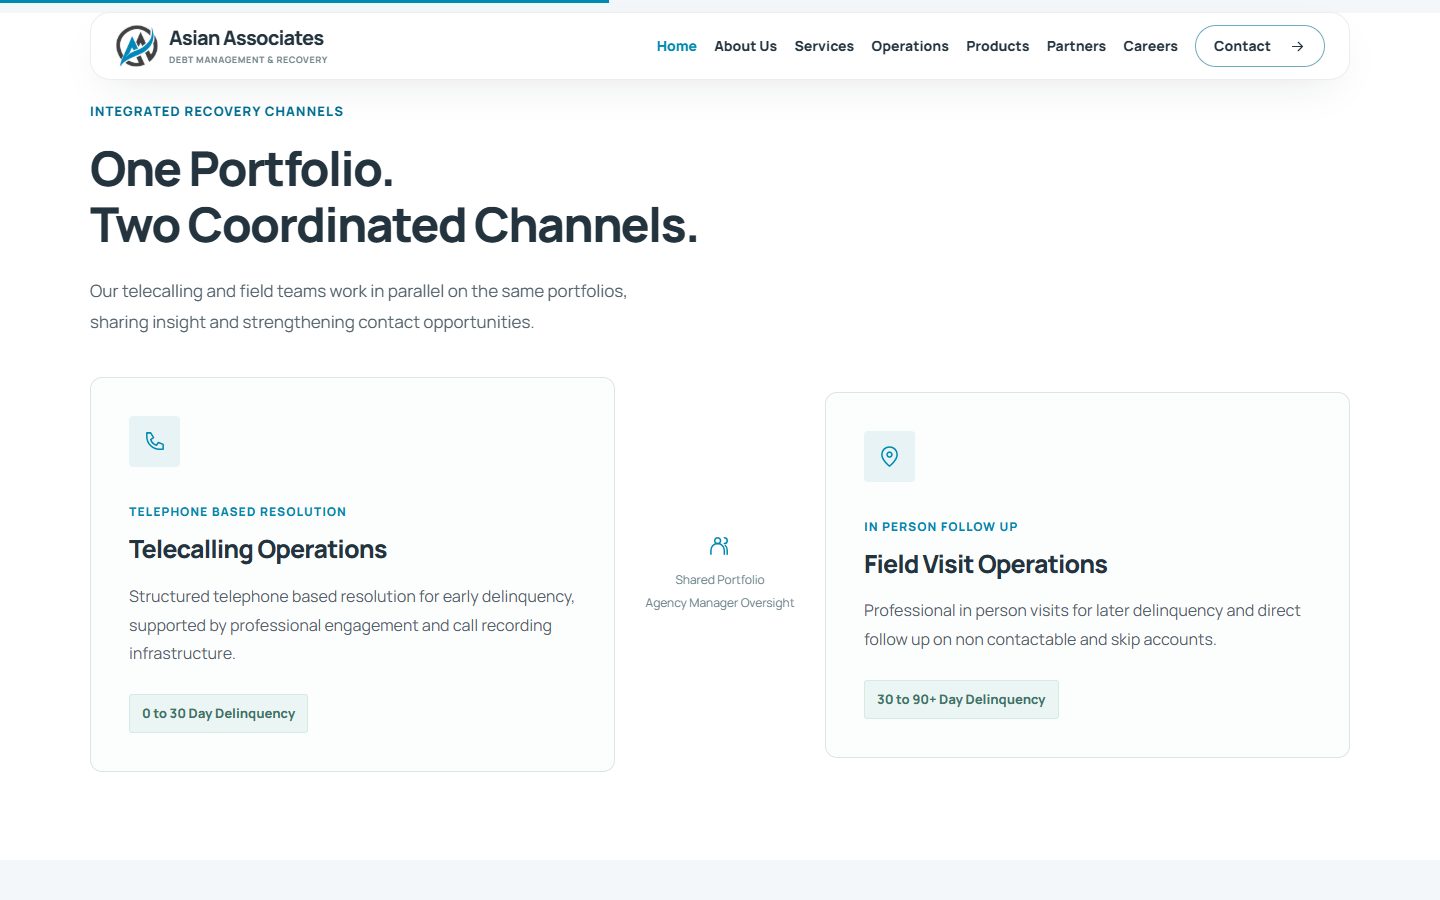Click the "Shared Portfolio" caption
This screenshot has height=900, width=1440.
click(x=720, y=580)
